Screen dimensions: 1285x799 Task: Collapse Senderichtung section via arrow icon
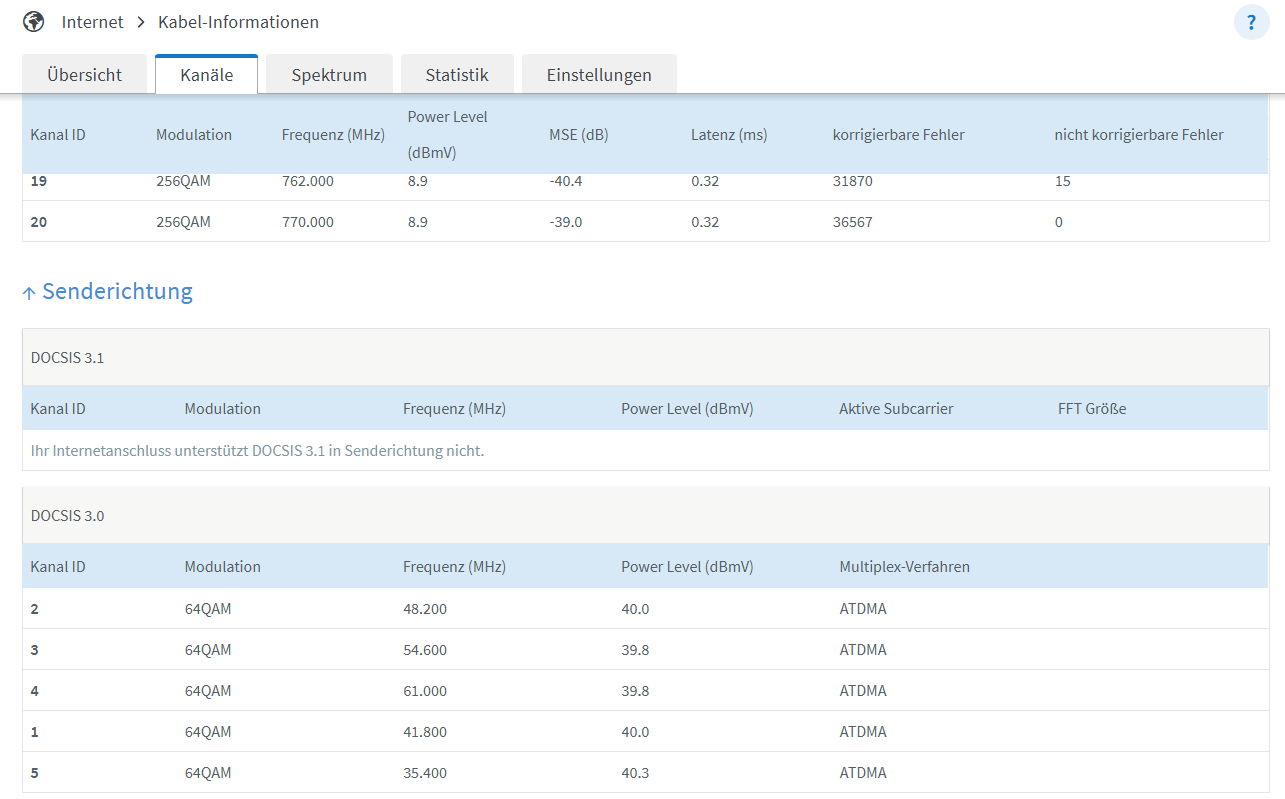pos(29,293)
